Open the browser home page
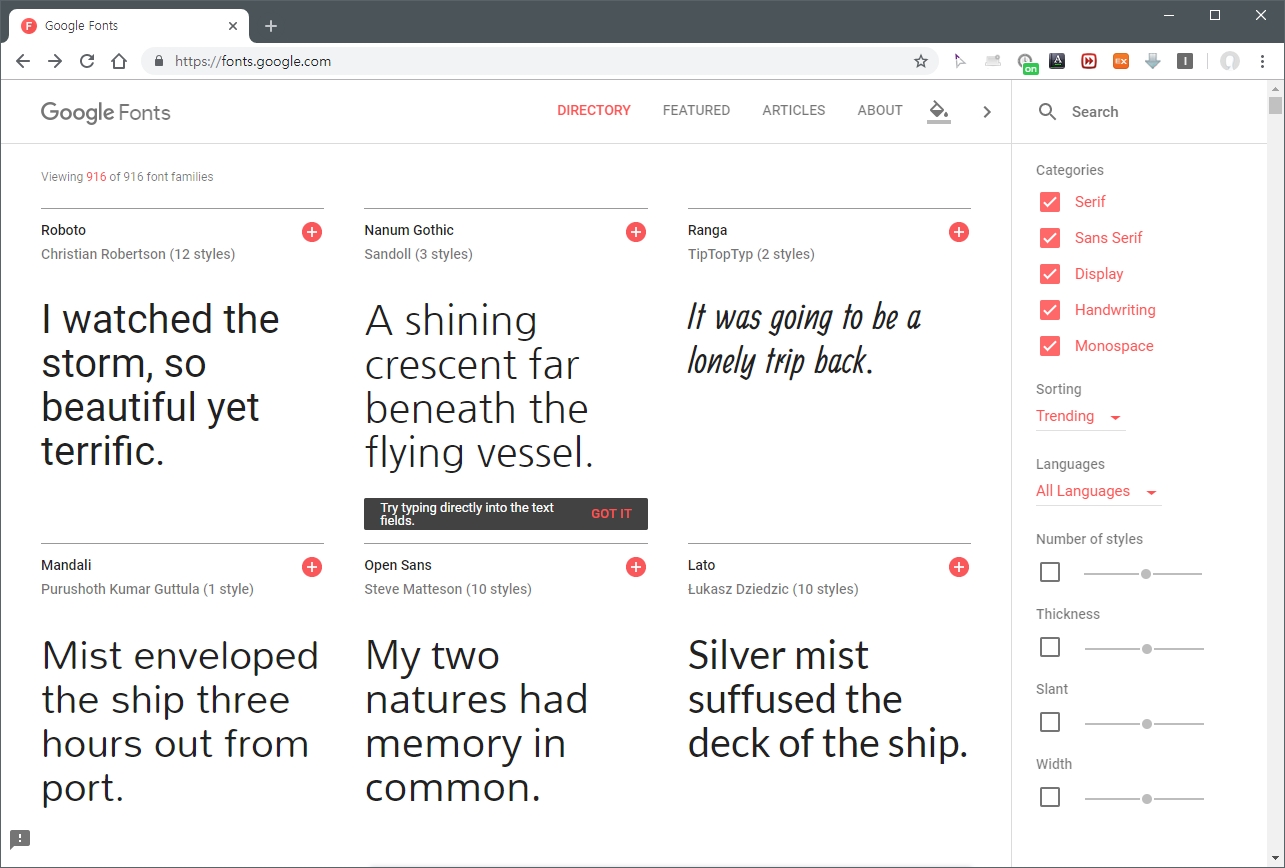Image resolution: width=1285 pixels, height=868 pixels. [x=119, y=61]
